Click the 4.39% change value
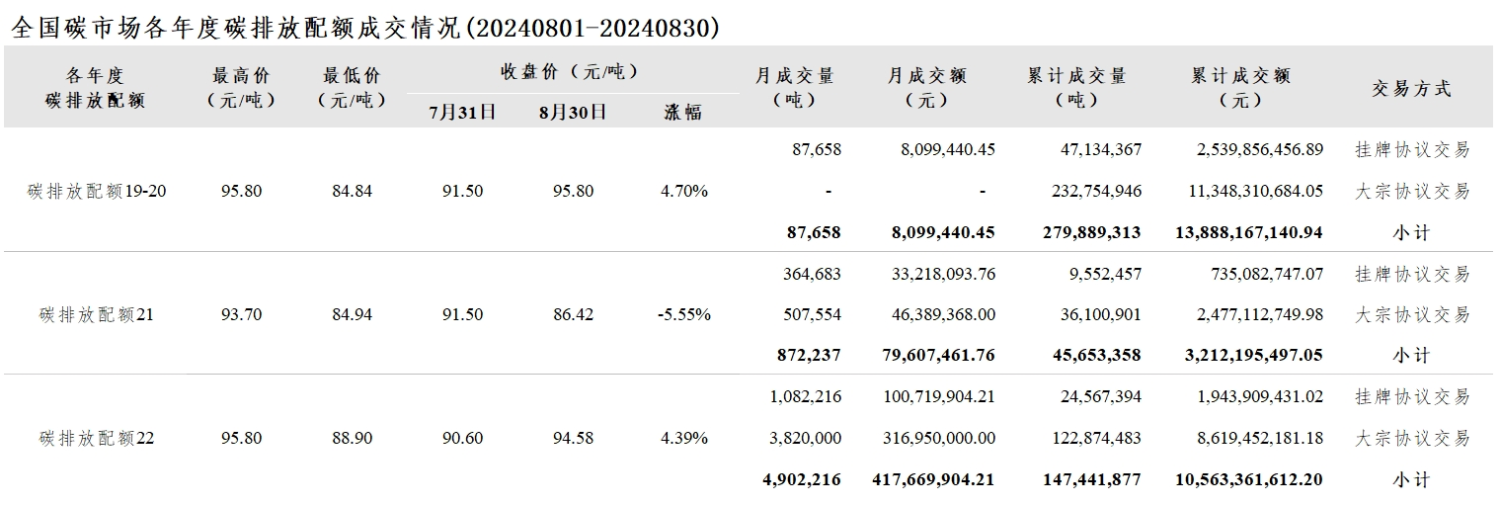 click(684, 438)
